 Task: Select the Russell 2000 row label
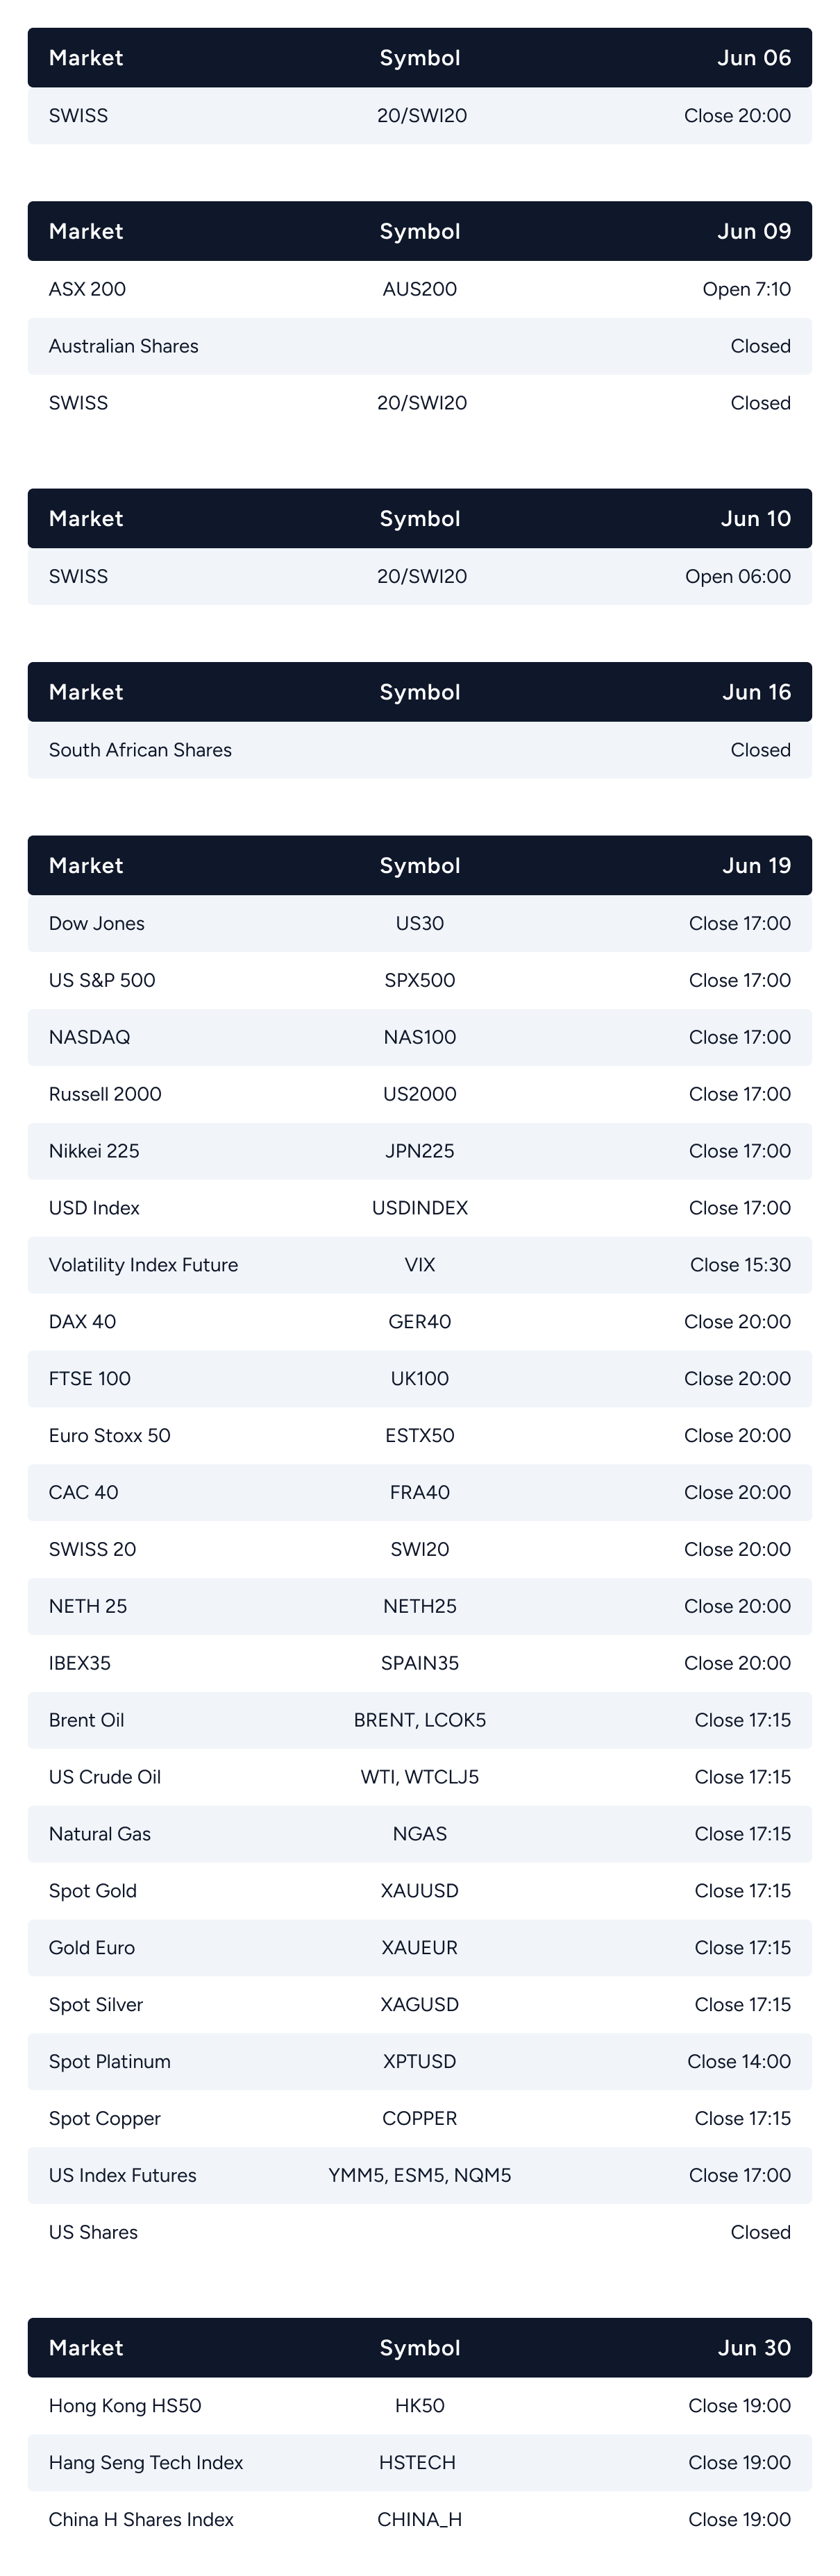point(105,1094)
